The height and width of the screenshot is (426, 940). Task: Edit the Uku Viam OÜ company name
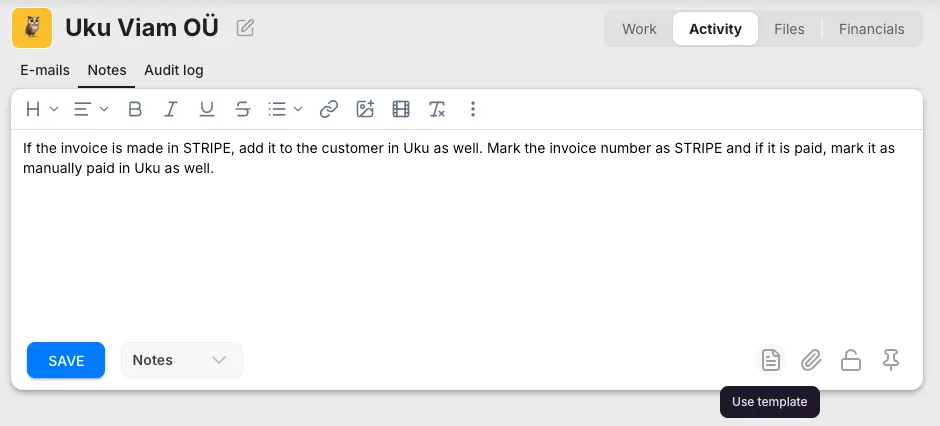(x=245, y=28)
